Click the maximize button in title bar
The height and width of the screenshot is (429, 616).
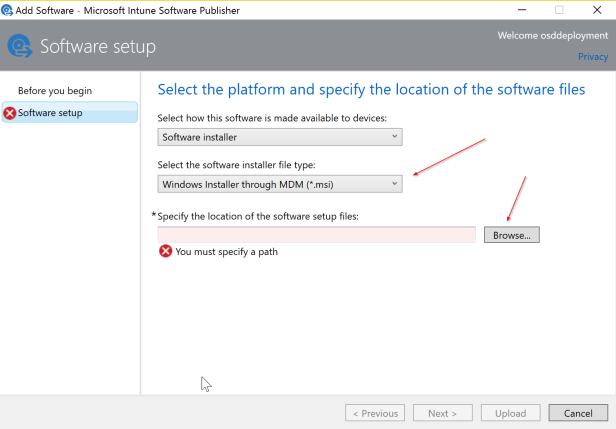(x=559, y=10)
